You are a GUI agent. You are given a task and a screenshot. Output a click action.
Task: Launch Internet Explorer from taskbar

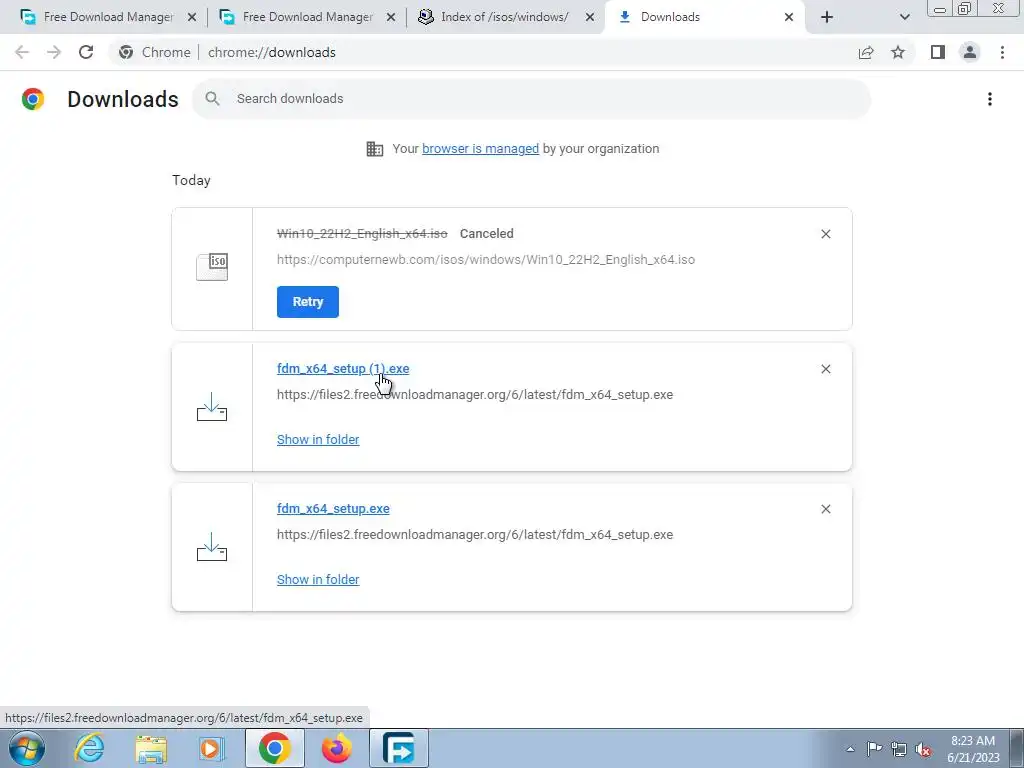click(x=89, y=748)
